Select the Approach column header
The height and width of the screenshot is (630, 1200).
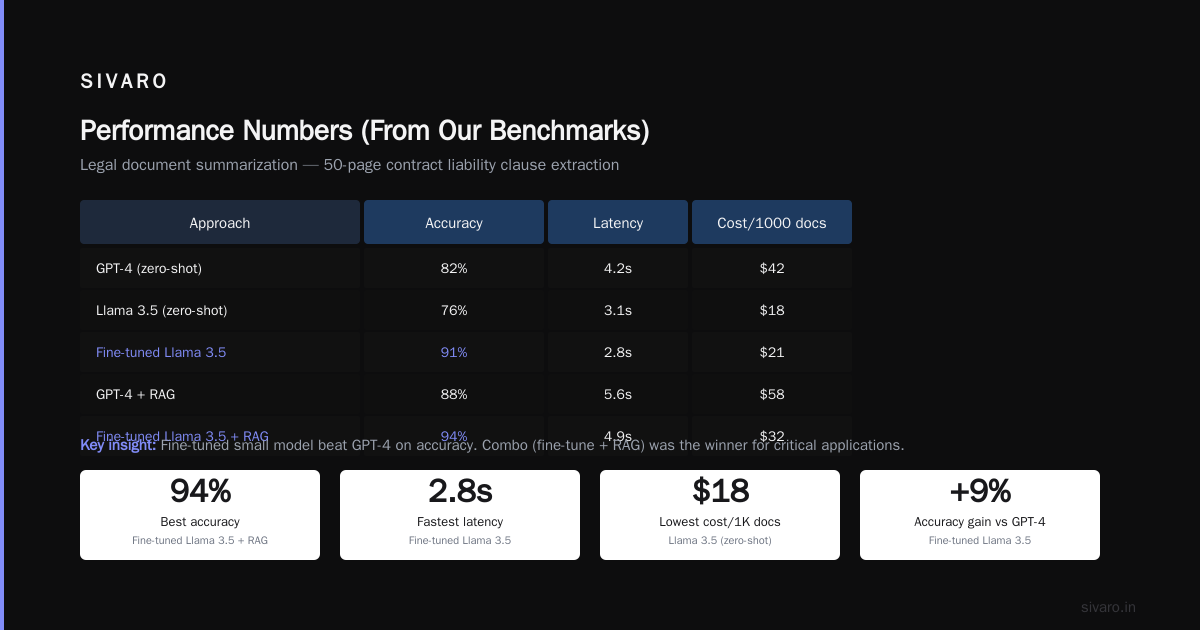click(x=220, y=222)
